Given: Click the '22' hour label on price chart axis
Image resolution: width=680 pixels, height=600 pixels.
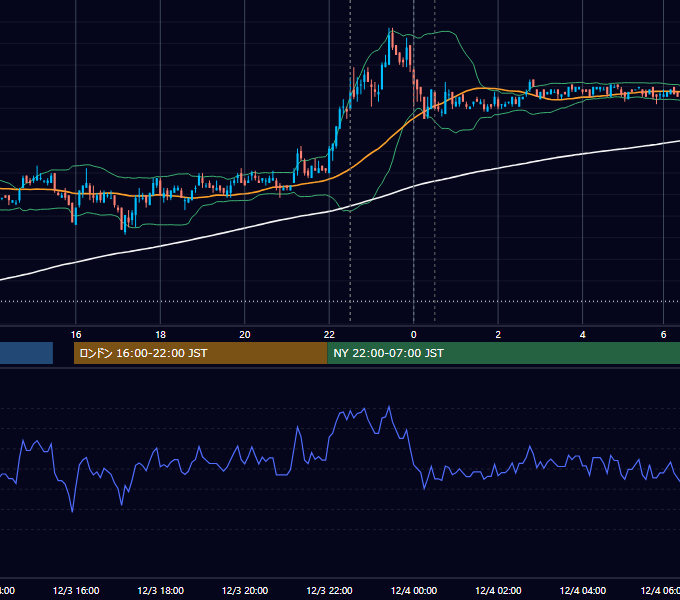Looking at the screenshot, I should pos(329,335).
